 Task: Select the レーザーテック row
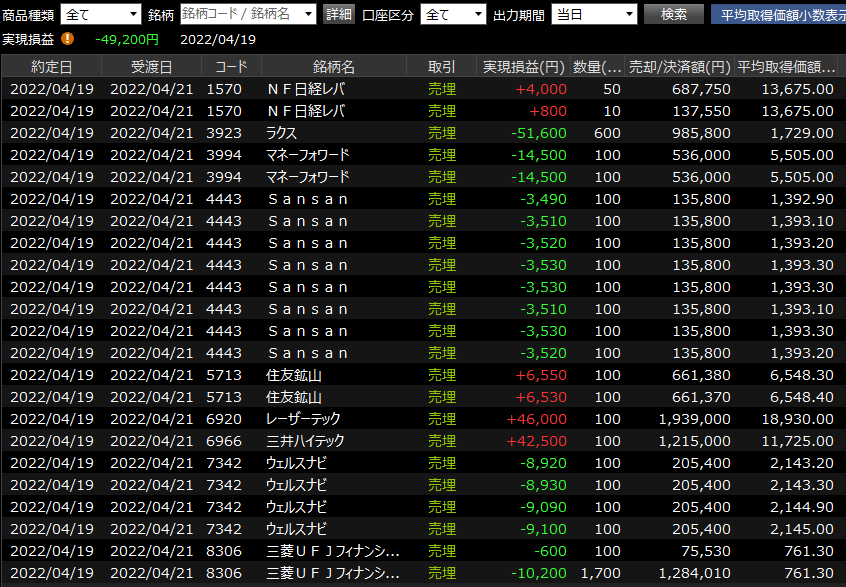coord(333,419)
